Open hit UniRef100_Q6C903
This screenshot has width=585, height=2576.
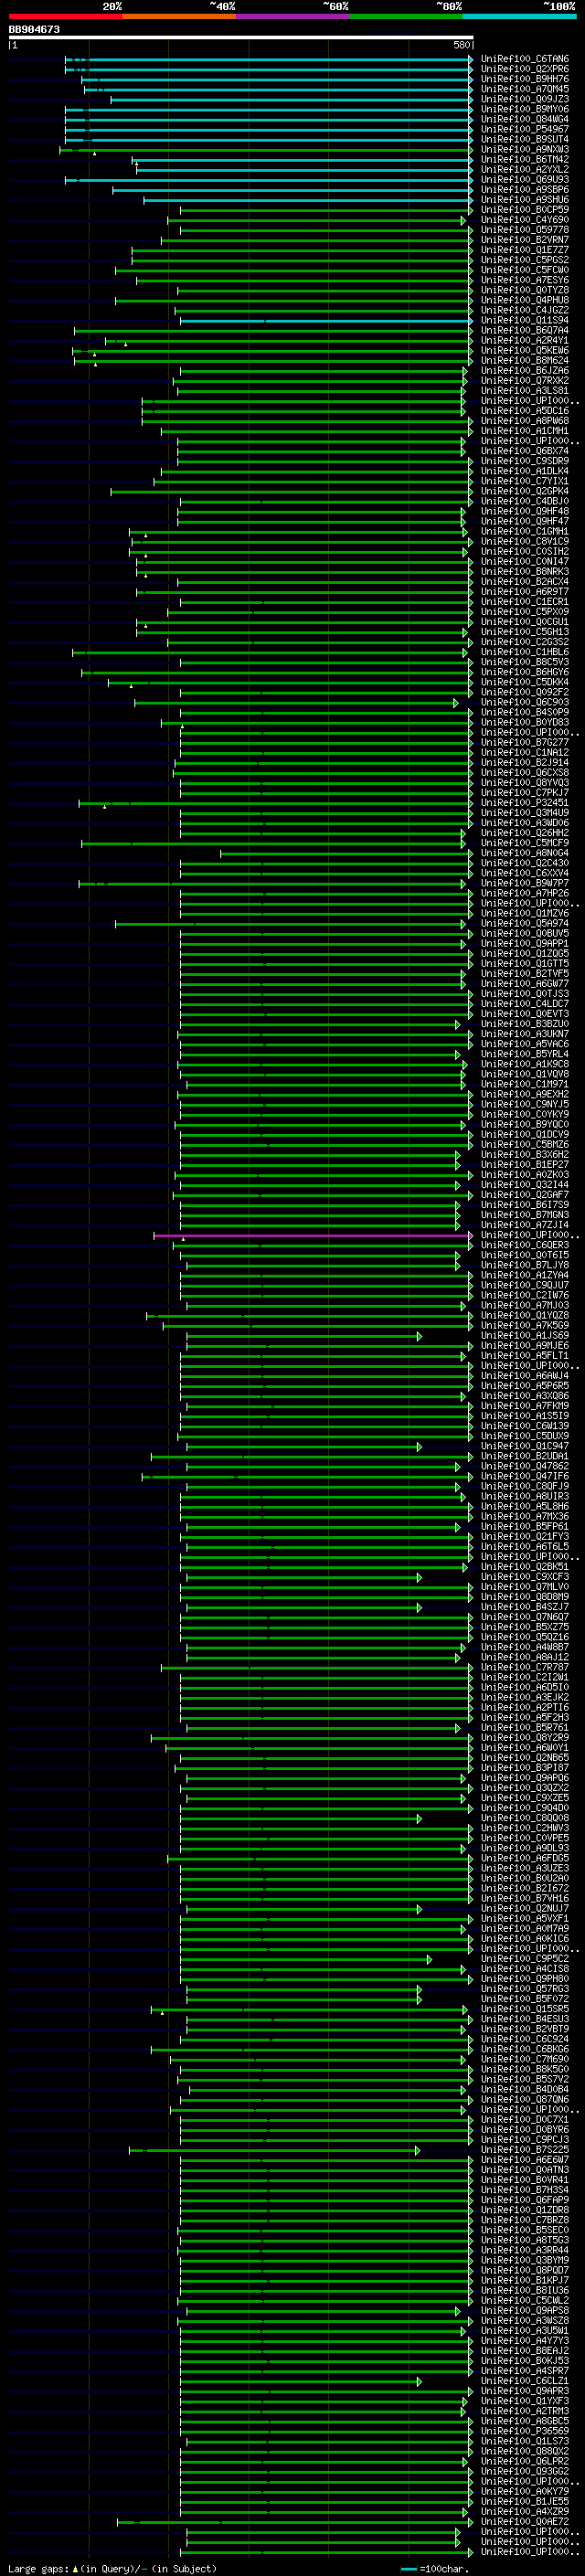pos(525,703)
